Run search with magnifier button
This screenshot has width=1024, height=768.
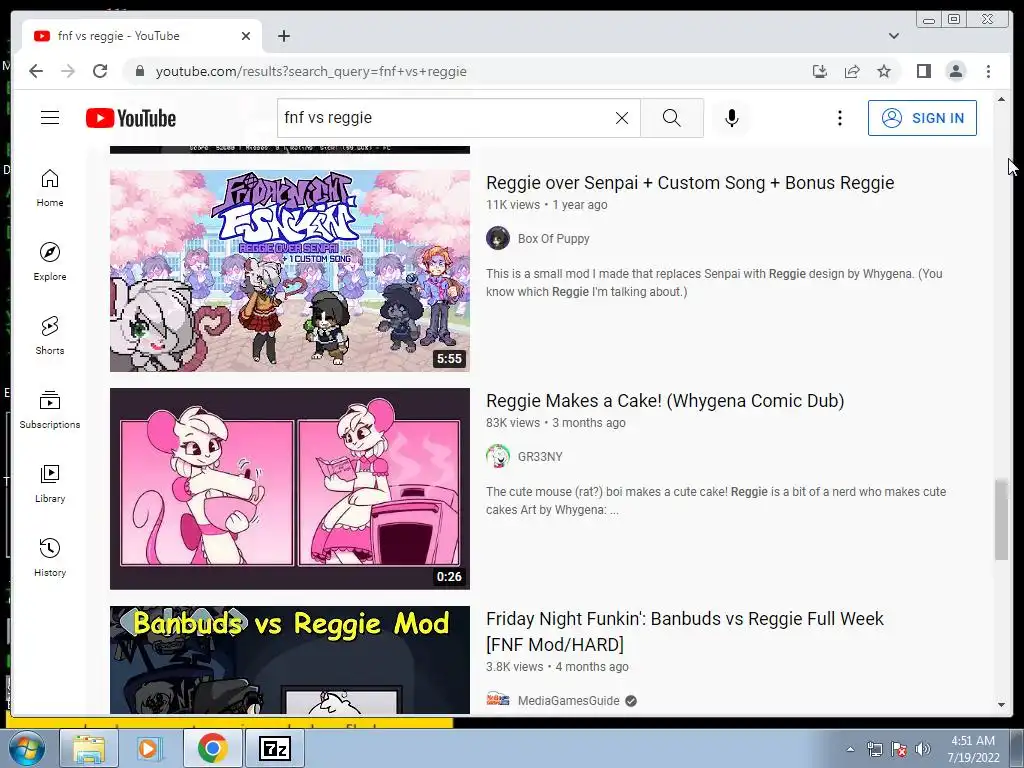point(671,118)
